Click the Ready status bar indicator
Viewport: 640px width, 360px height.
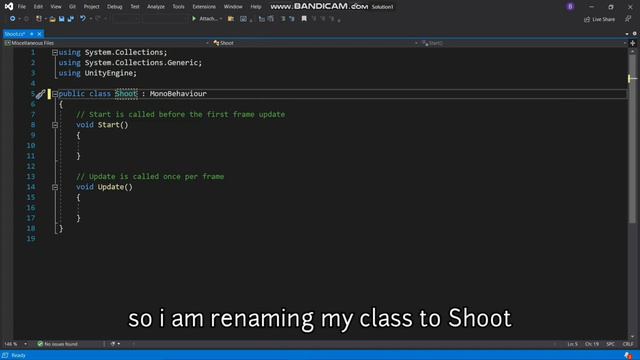[18, 356]
